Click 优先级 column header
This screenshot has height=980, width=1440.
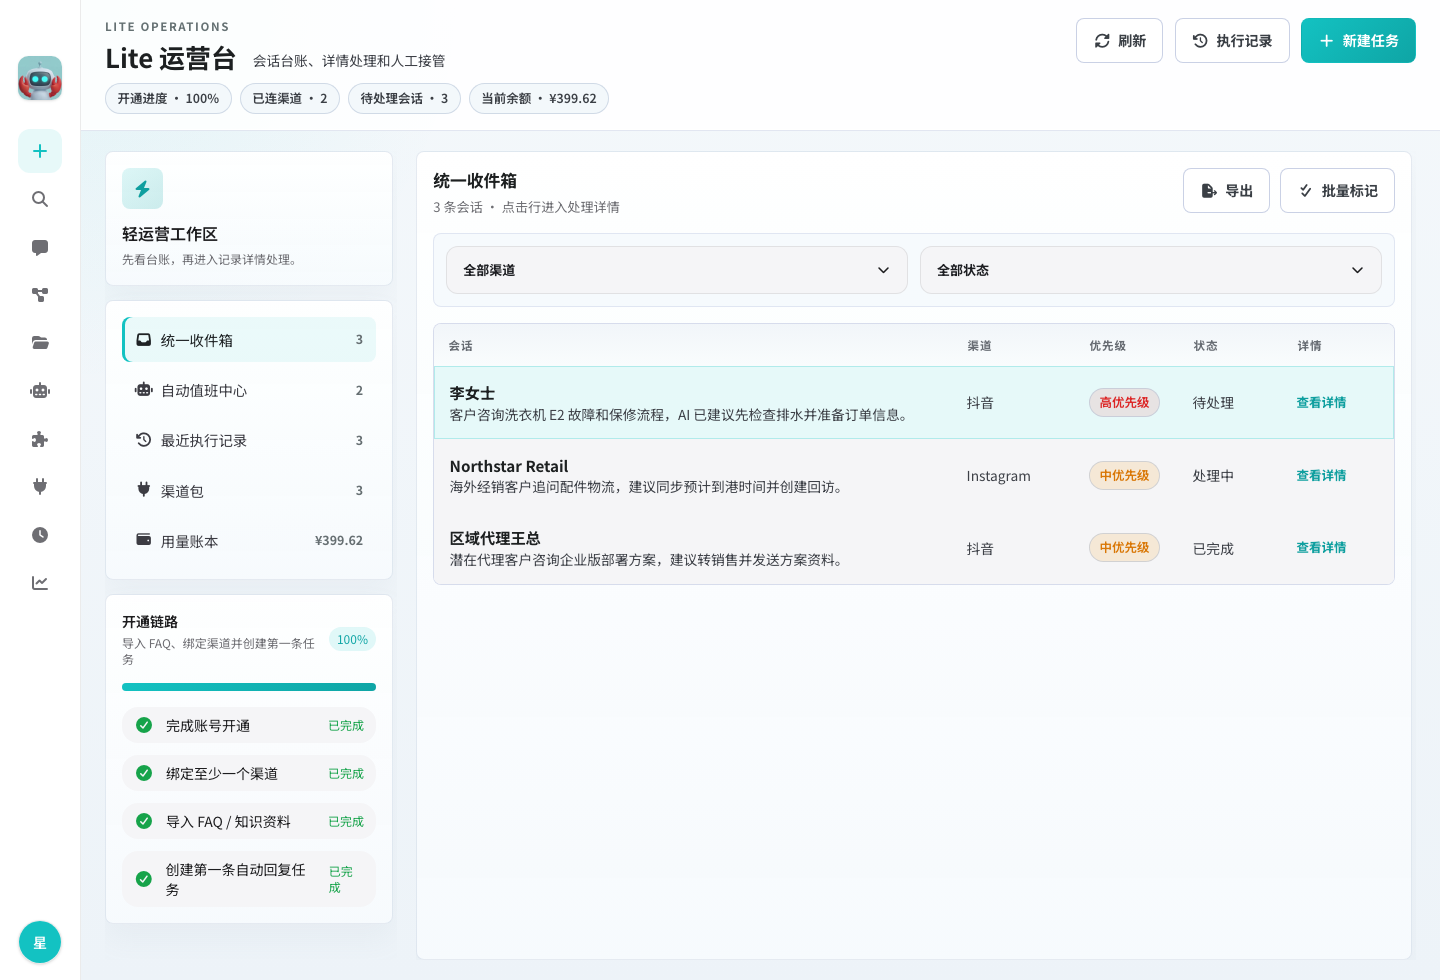(1107, 346)
